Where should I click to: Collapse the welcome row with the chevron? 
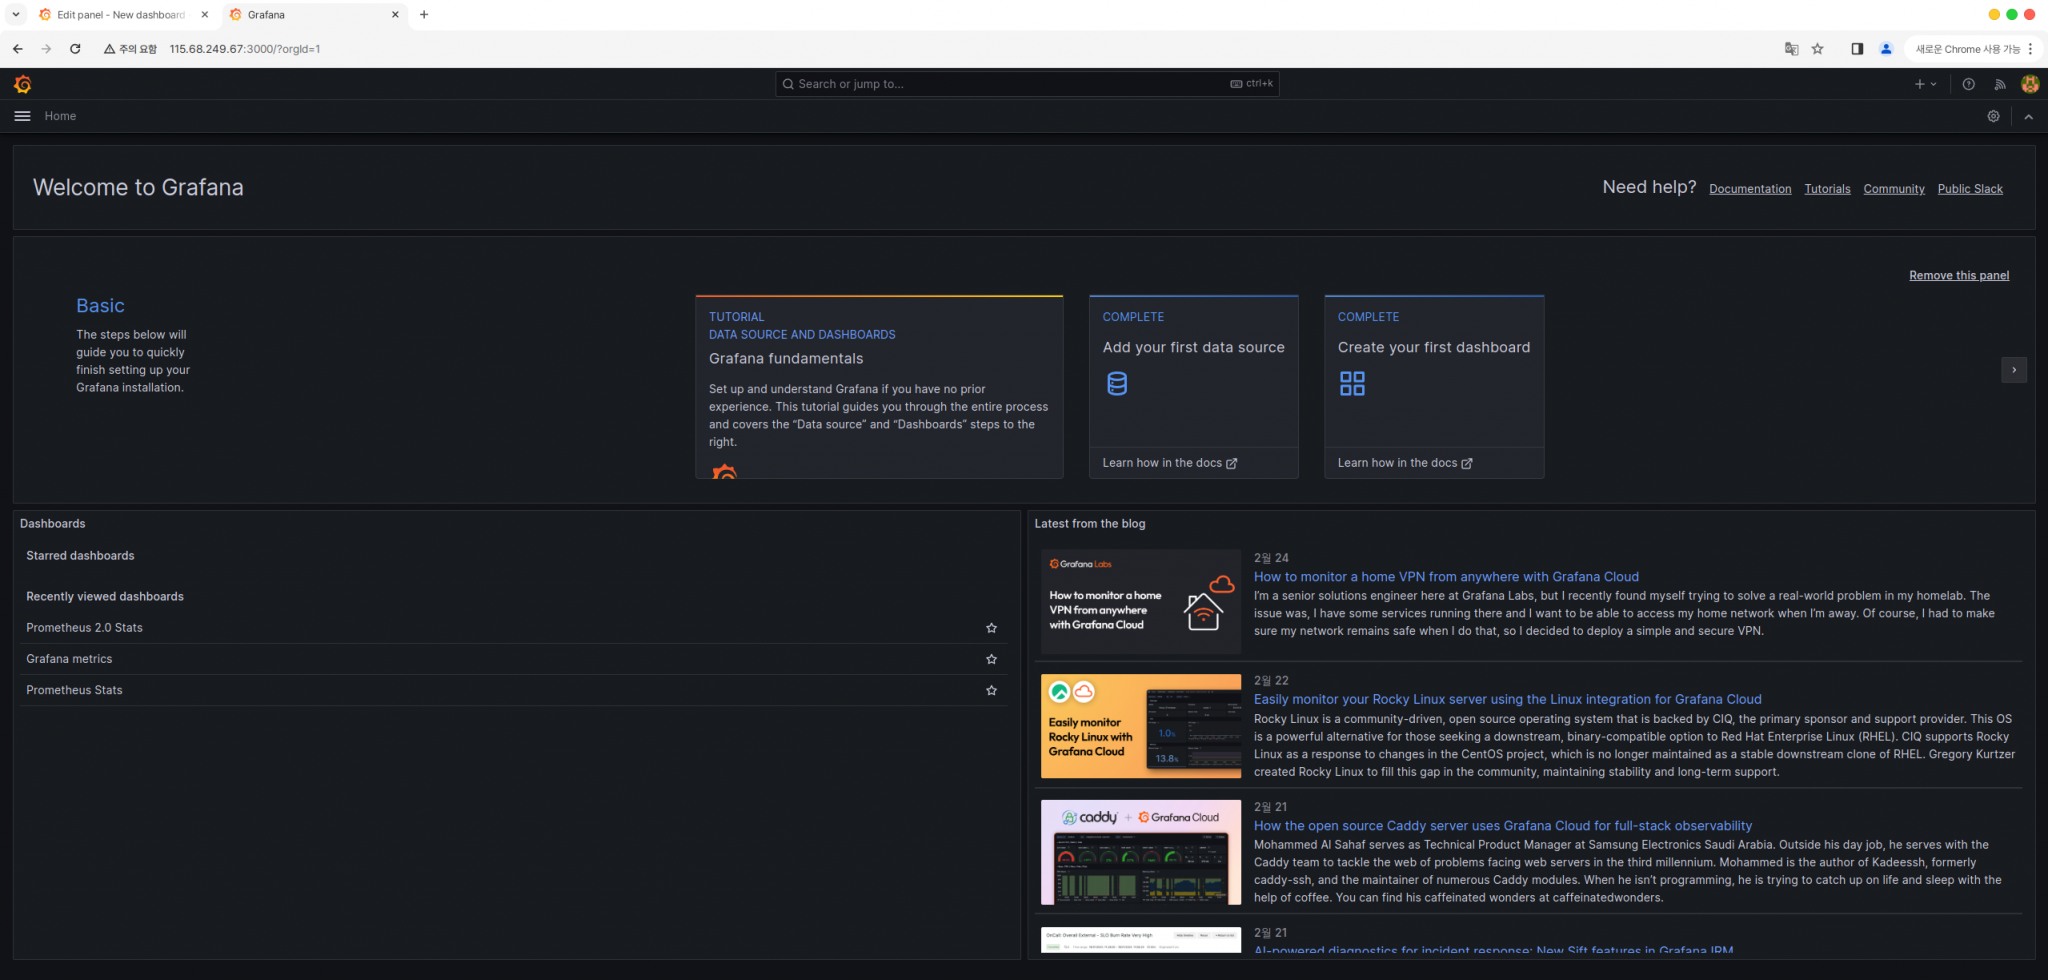click(x=2028, y=116)
